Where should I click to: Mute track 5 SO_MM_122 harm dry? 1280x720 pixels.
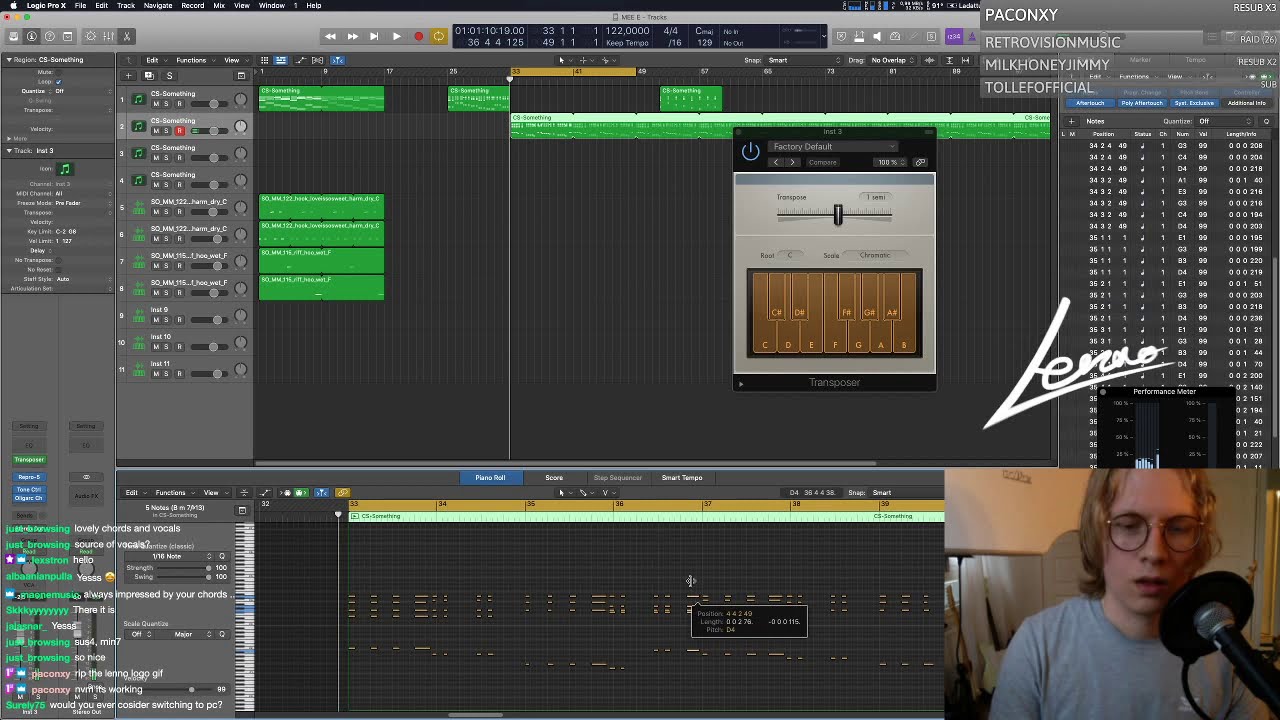[155, 212]
